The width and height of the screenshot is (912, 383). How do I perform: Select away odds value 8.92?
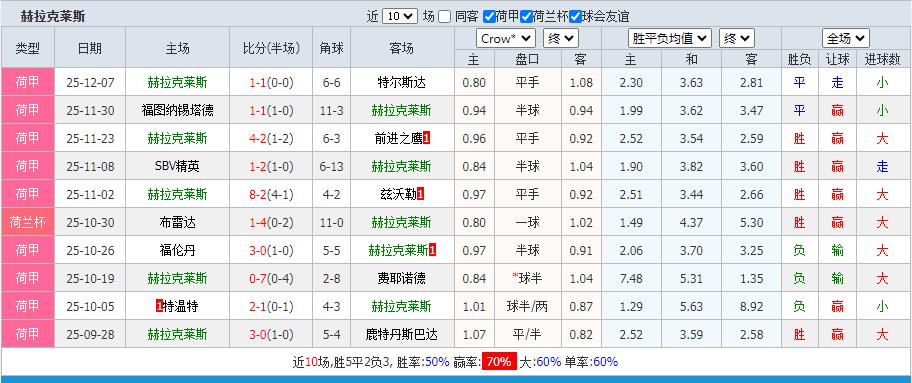pos(751,306)
